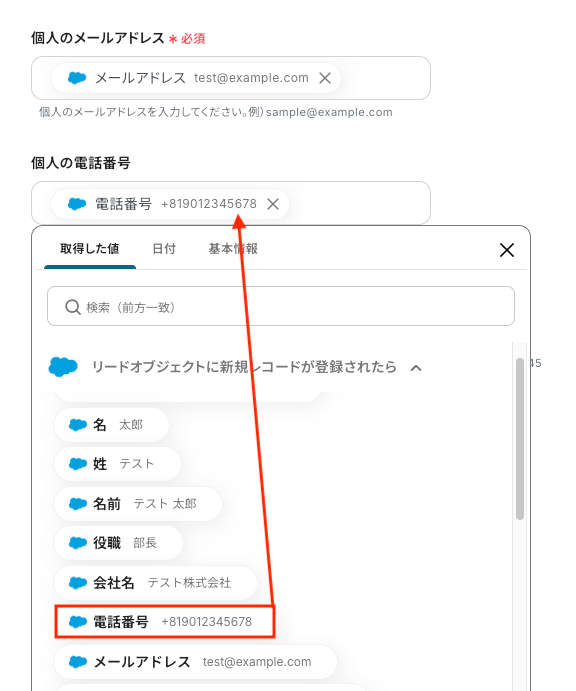Select the 役職 部長 value
This screenshot has width=576, height=691.
(118, 542)
